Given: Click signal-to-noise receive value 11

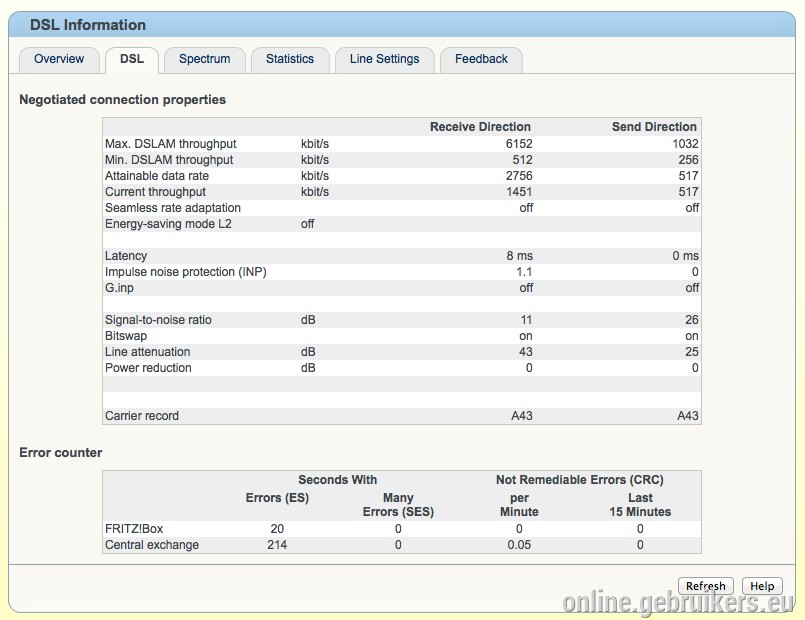Looking at the screenshot, I should (526, 320).
